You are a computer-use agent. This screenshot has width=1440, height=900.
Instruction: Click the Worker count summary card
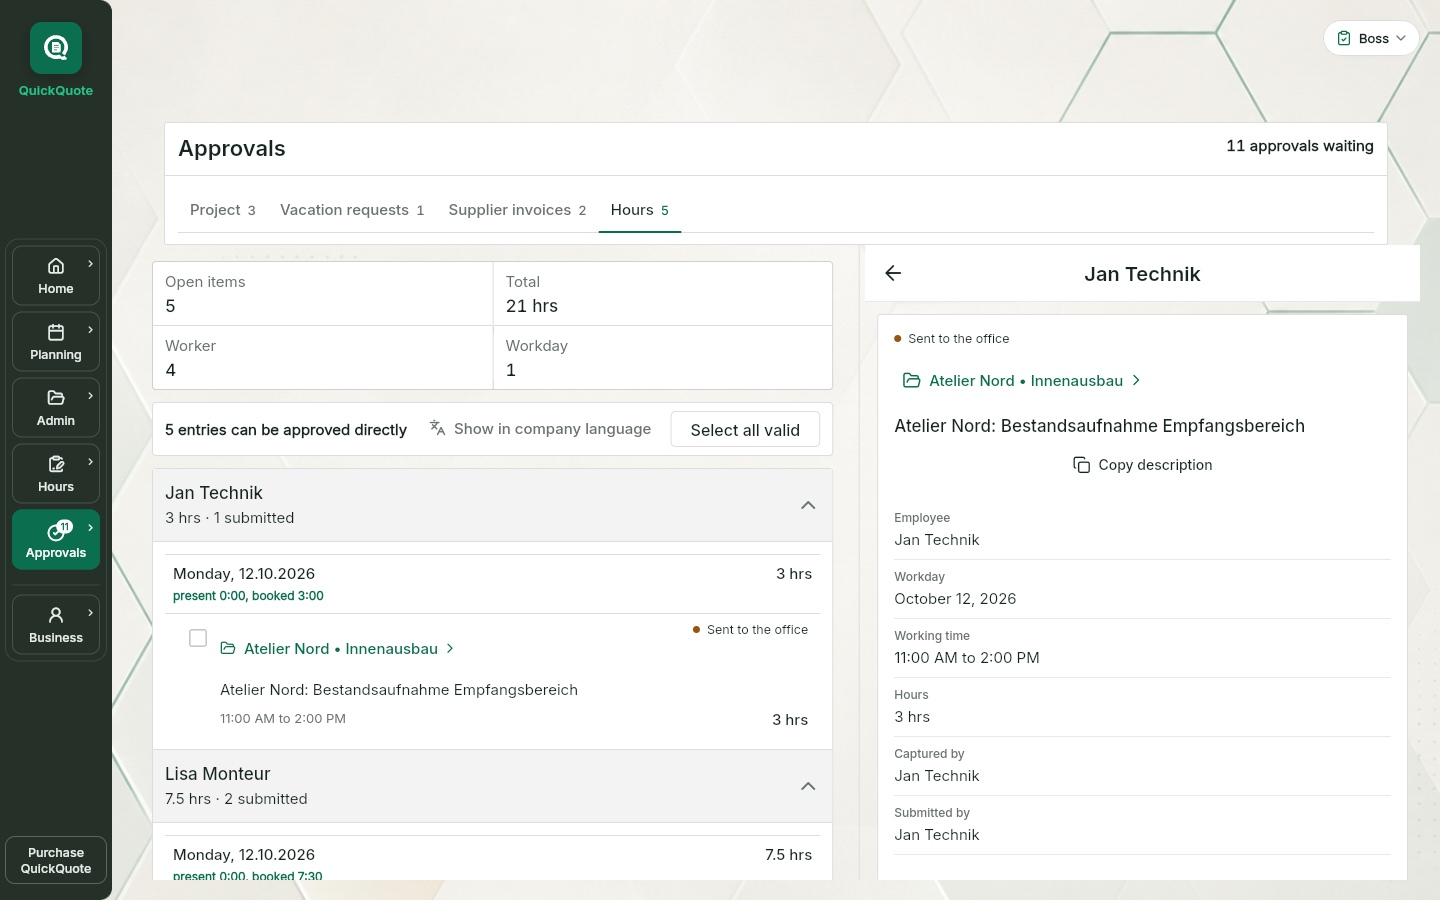pyautogui.click(x=323, y=358)
